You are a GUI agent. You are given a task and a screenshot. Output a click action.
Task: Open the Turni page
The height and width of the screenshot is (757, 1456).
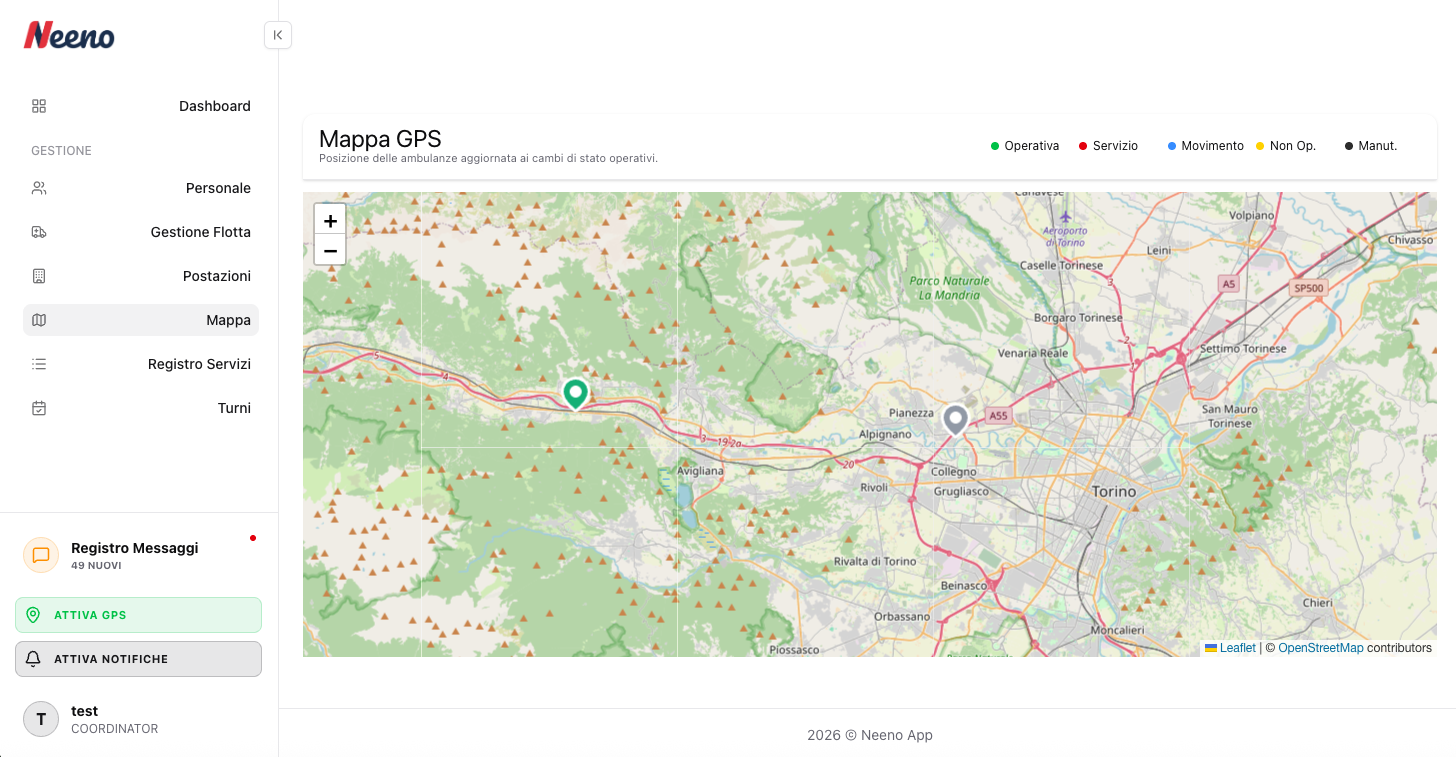coord(141,408)
